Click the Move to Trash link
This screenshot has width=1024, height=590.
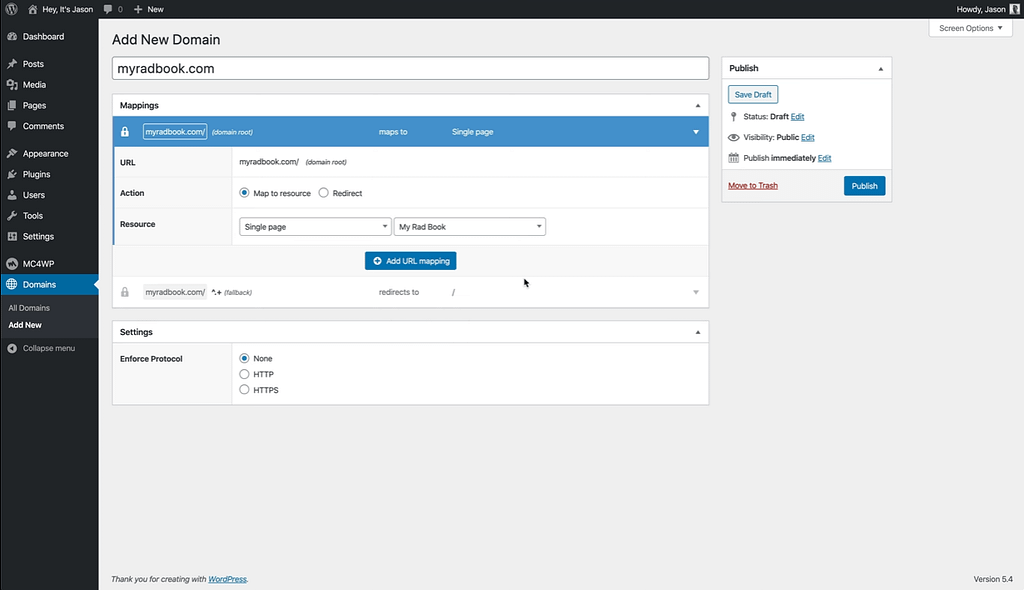(753, 185)
